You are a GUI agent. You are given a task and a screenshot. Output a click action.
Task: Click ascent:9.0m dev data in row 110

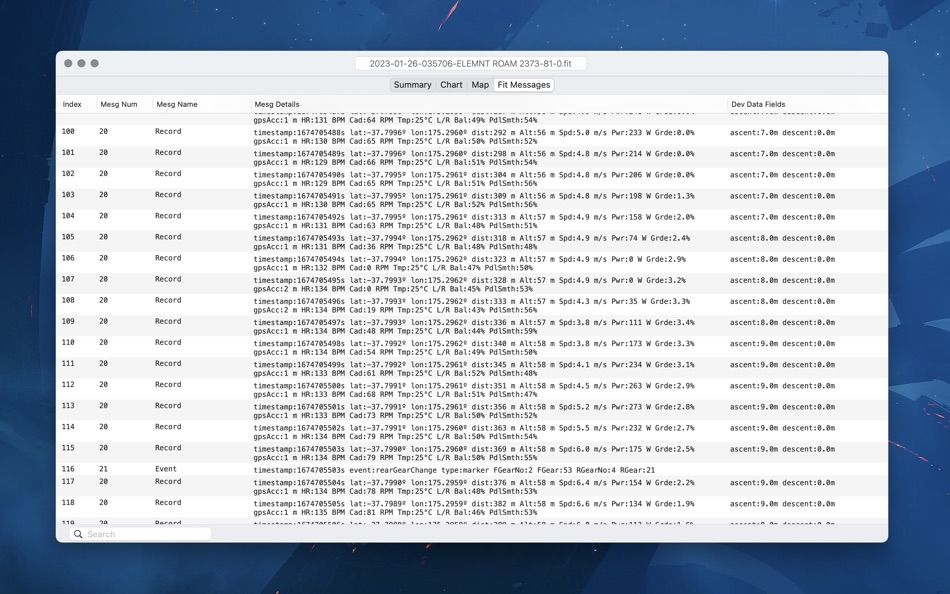[x=782, y=344]
